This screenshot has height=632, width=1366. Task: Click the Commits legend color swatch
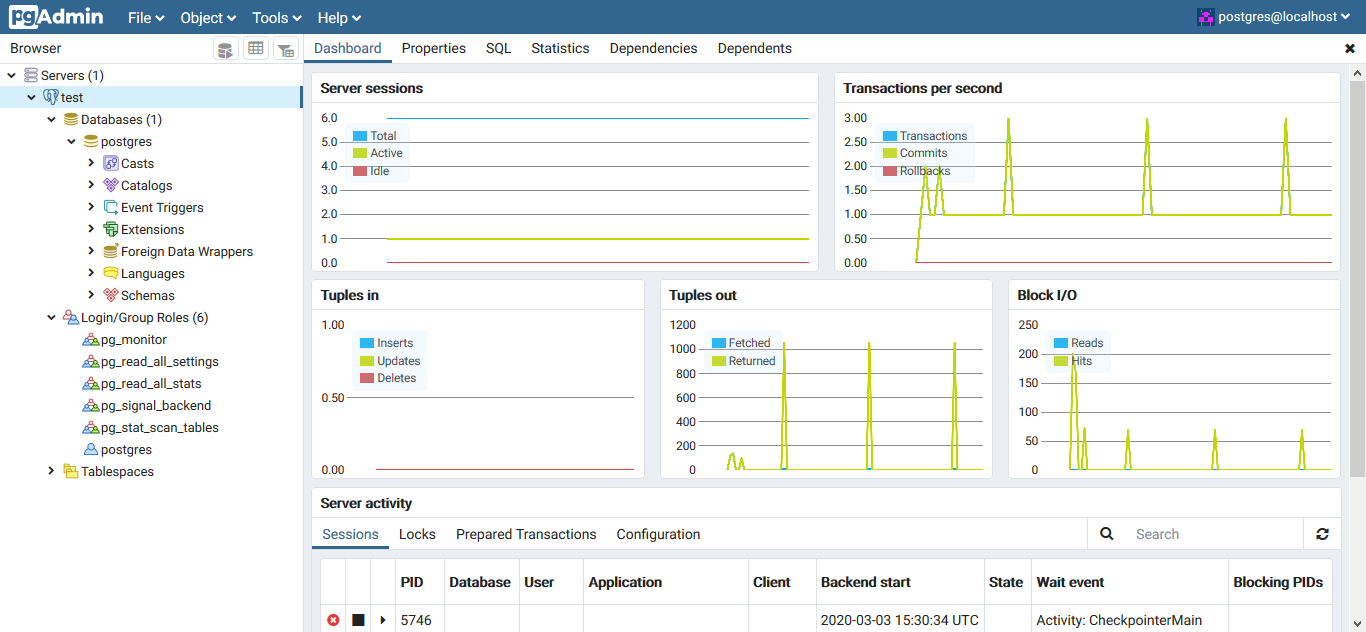click(889, 153)
